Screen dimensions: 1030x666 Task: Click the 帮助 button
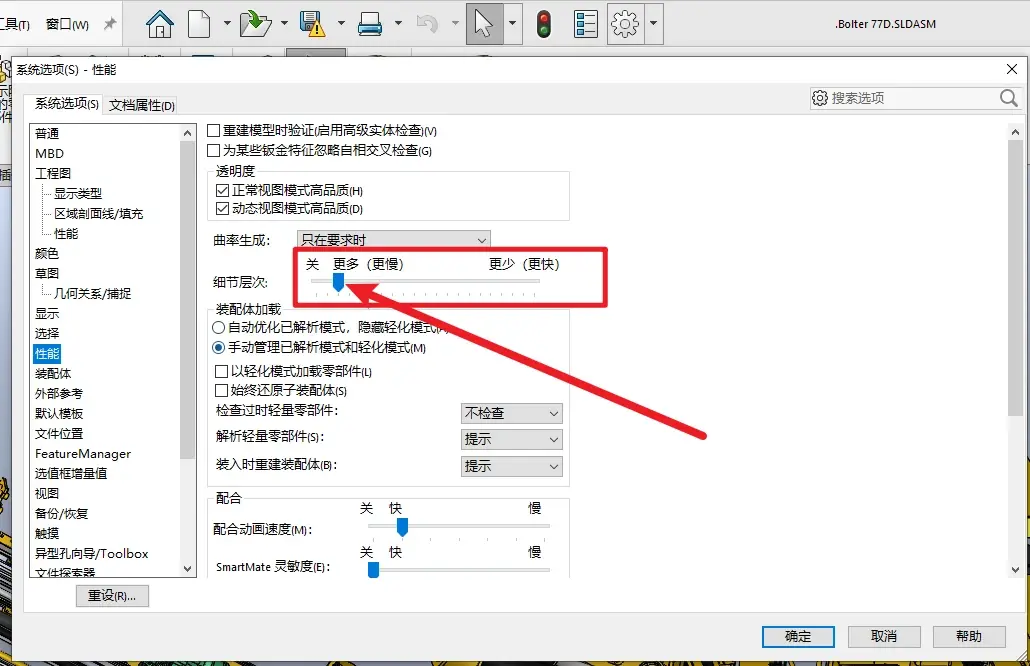point(969,636)
